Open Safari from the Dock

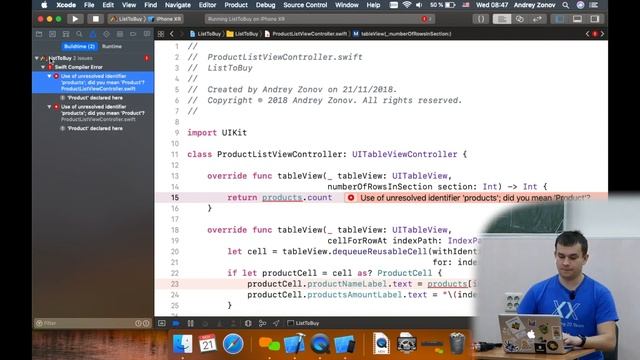click(233, 344)
